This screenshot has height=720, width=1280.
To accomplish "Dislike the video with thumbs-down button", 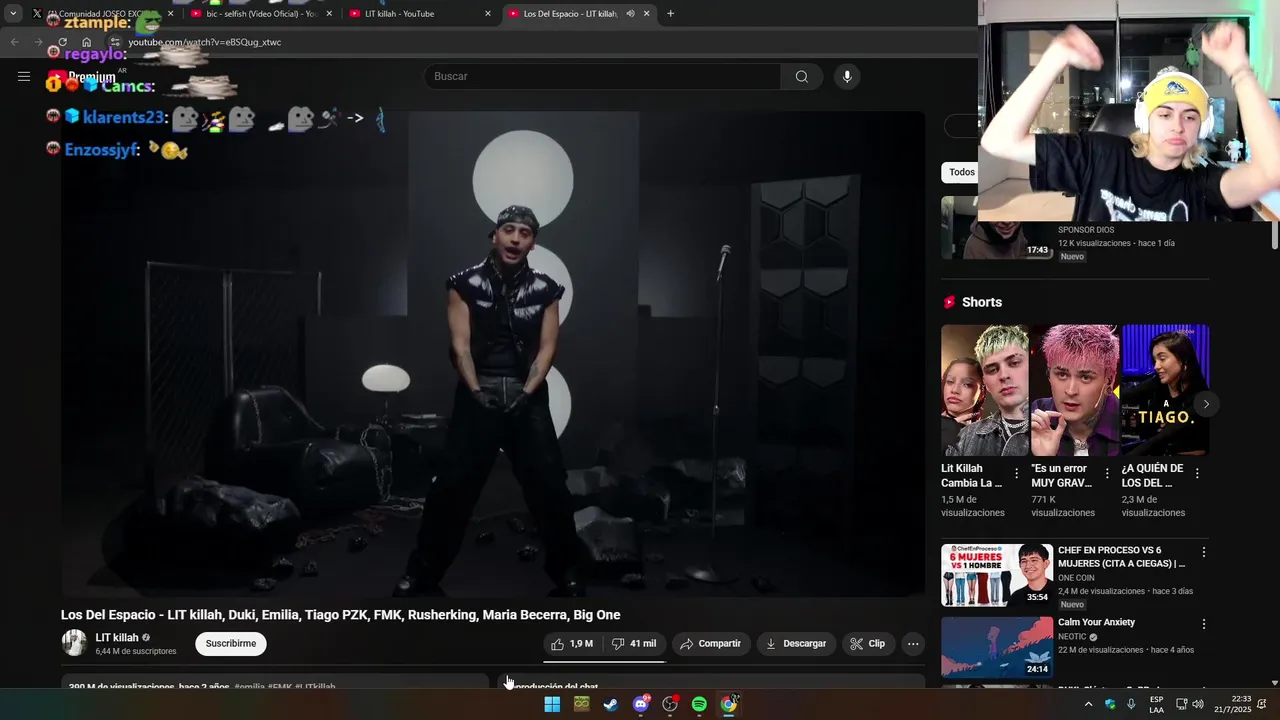I will pyautogui.click(x=634, y=644).
